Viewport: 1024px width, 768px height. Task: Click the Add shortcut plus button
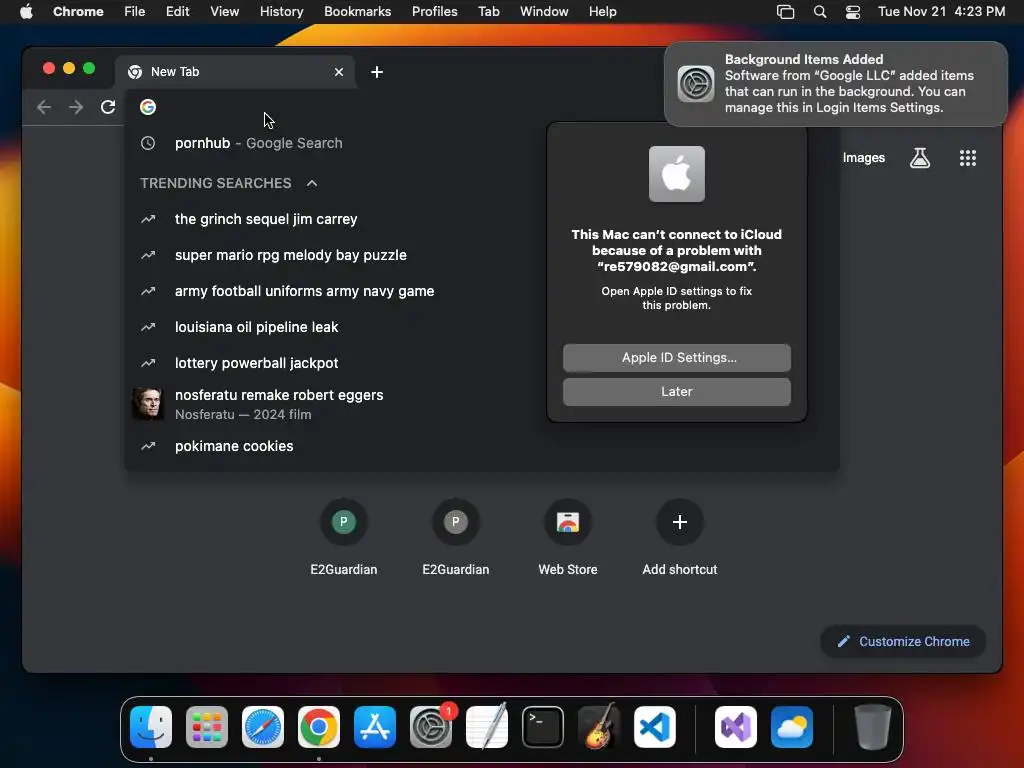(680, 522)
